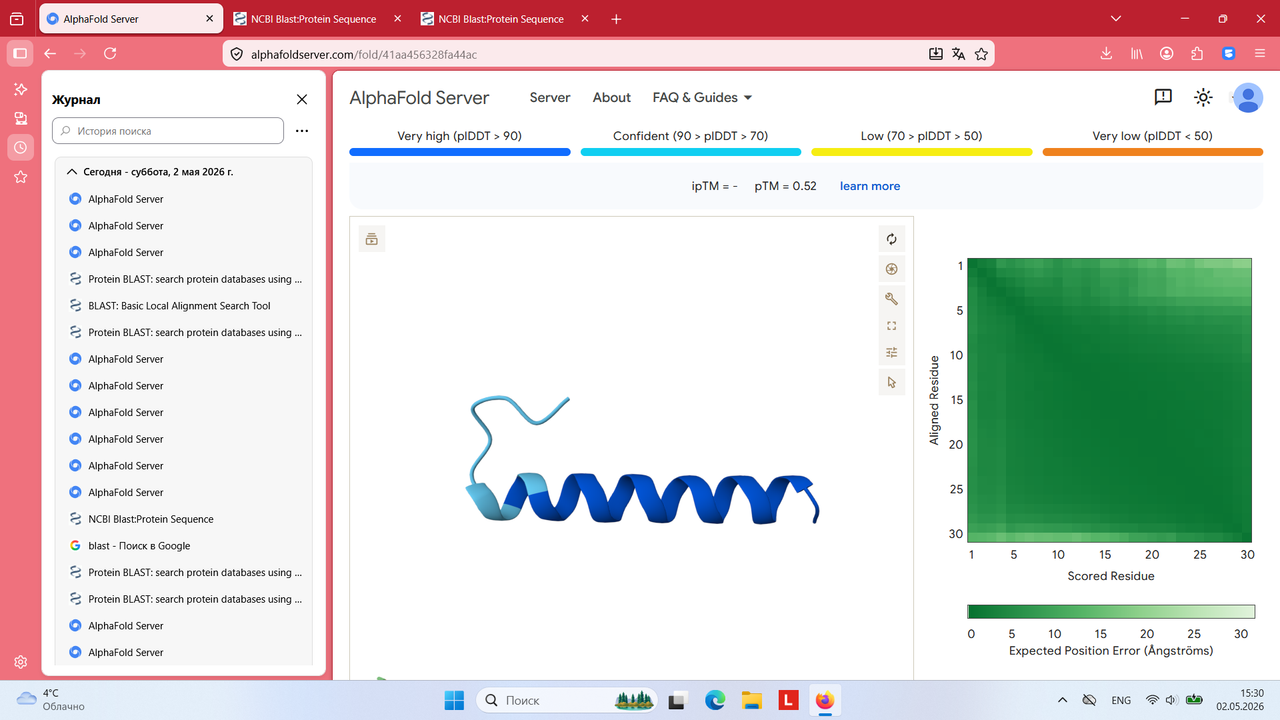Click the Low pLDDT yellow legend bar
The width and height of the screenshot is (1280, 720).
pyautogui.click(x=921, y=152)
